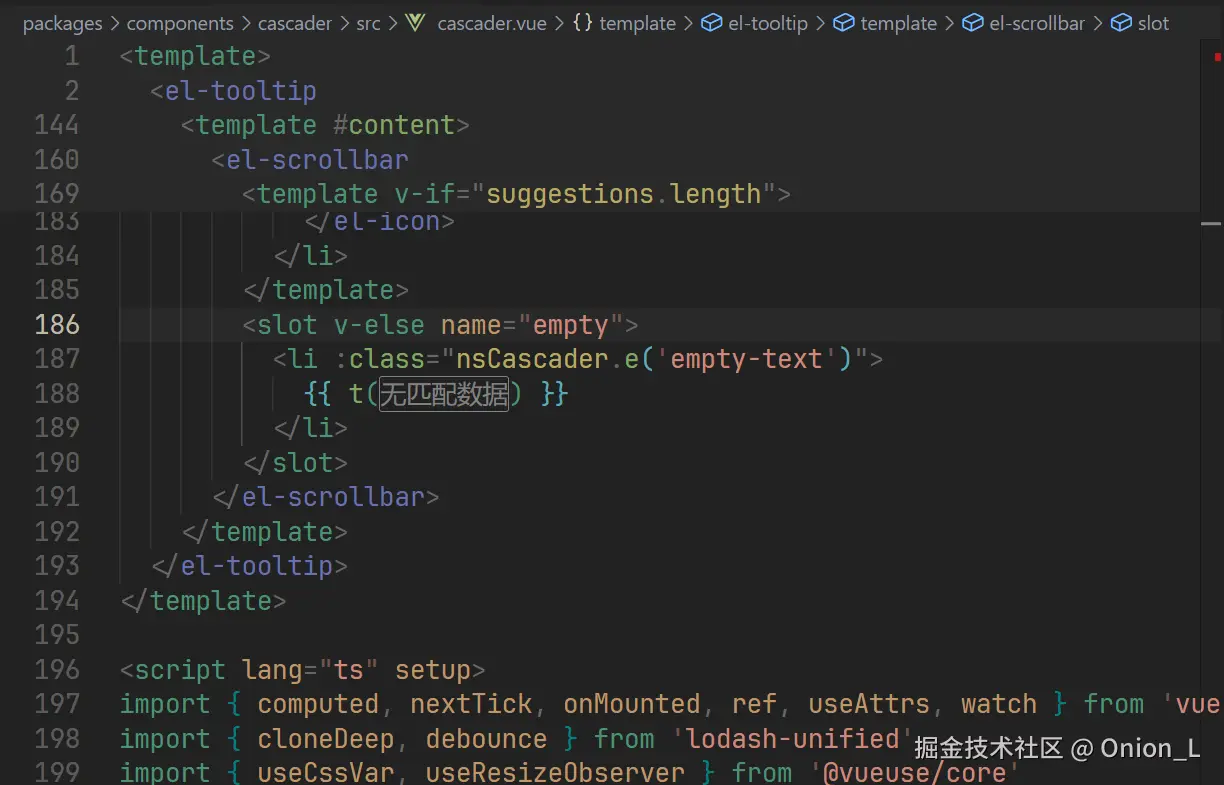Select line number 195 in the gutter
Screen dimensions: 1224x785
(57, 635)
